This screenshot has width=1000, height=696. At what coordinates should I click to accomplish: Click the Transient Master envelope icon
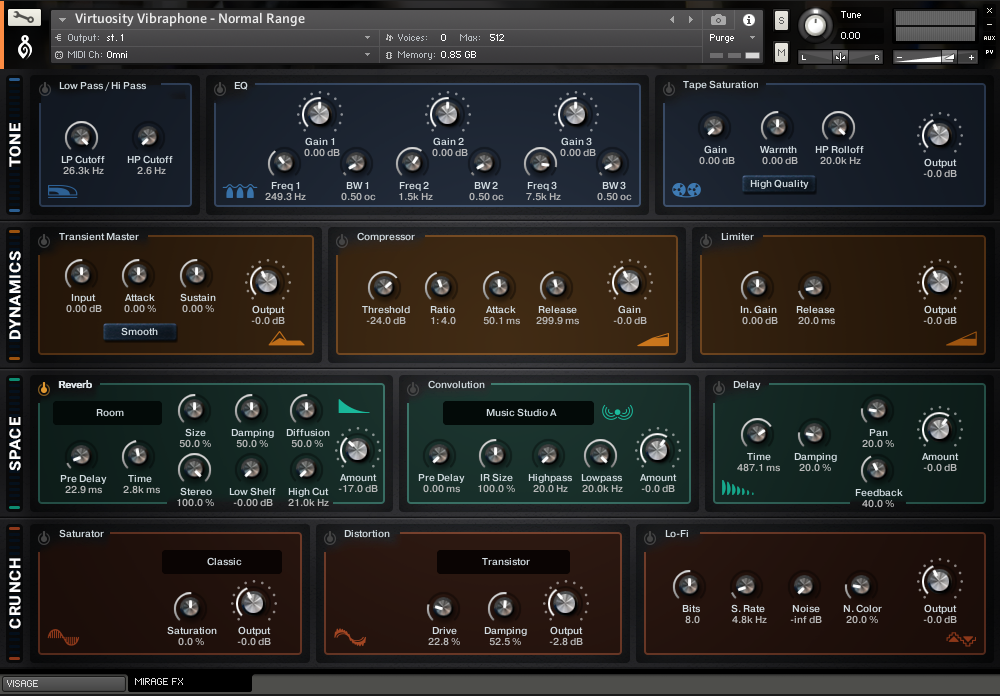(x=286, y=339)
